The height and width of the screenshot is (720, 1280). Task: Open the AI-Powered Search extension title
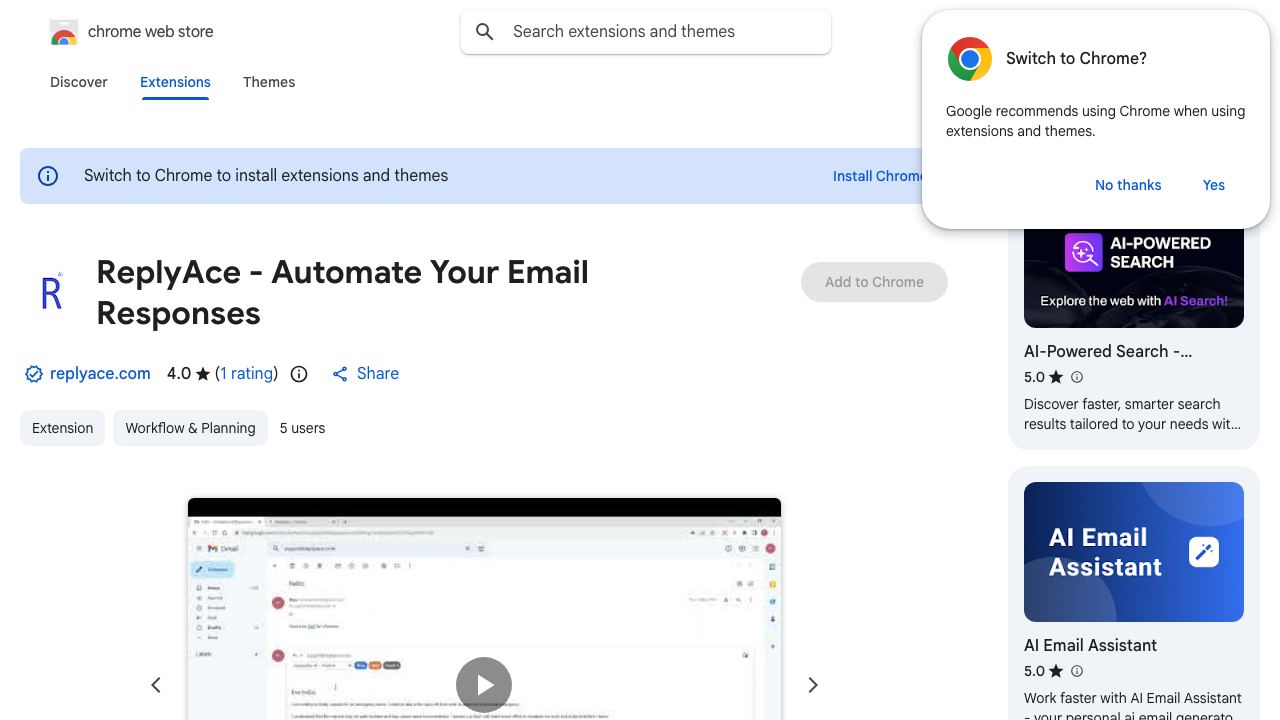point(1108,351)
